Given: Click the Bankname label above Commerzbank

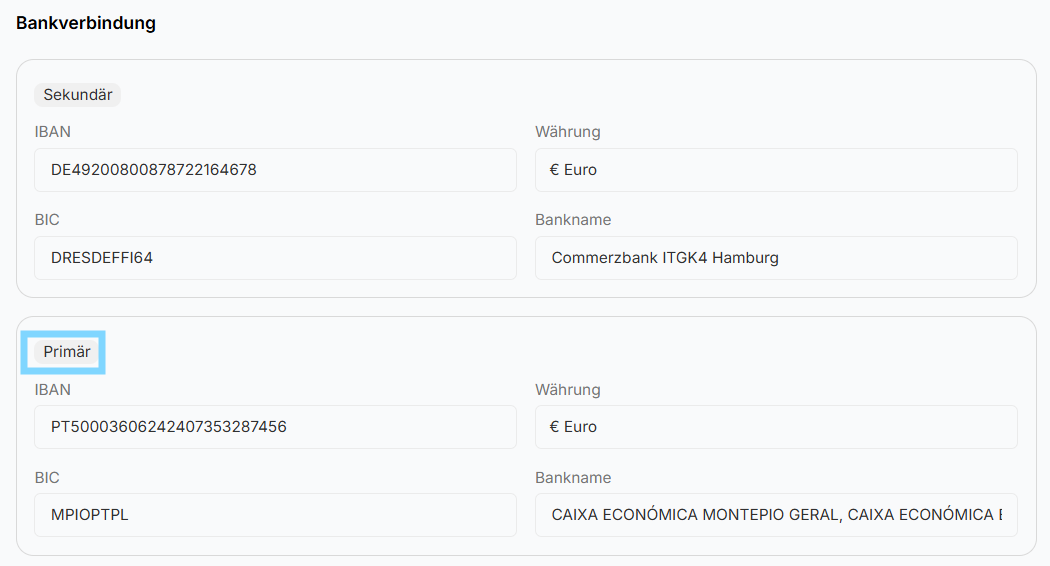Looking at the screenshot, I should point(573,220).
